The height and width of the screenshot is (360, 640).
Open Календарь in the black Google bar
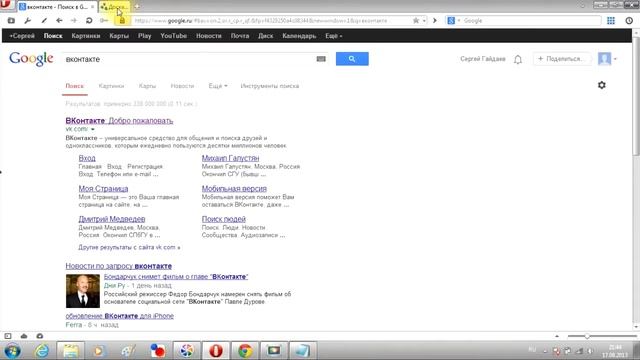299,36
